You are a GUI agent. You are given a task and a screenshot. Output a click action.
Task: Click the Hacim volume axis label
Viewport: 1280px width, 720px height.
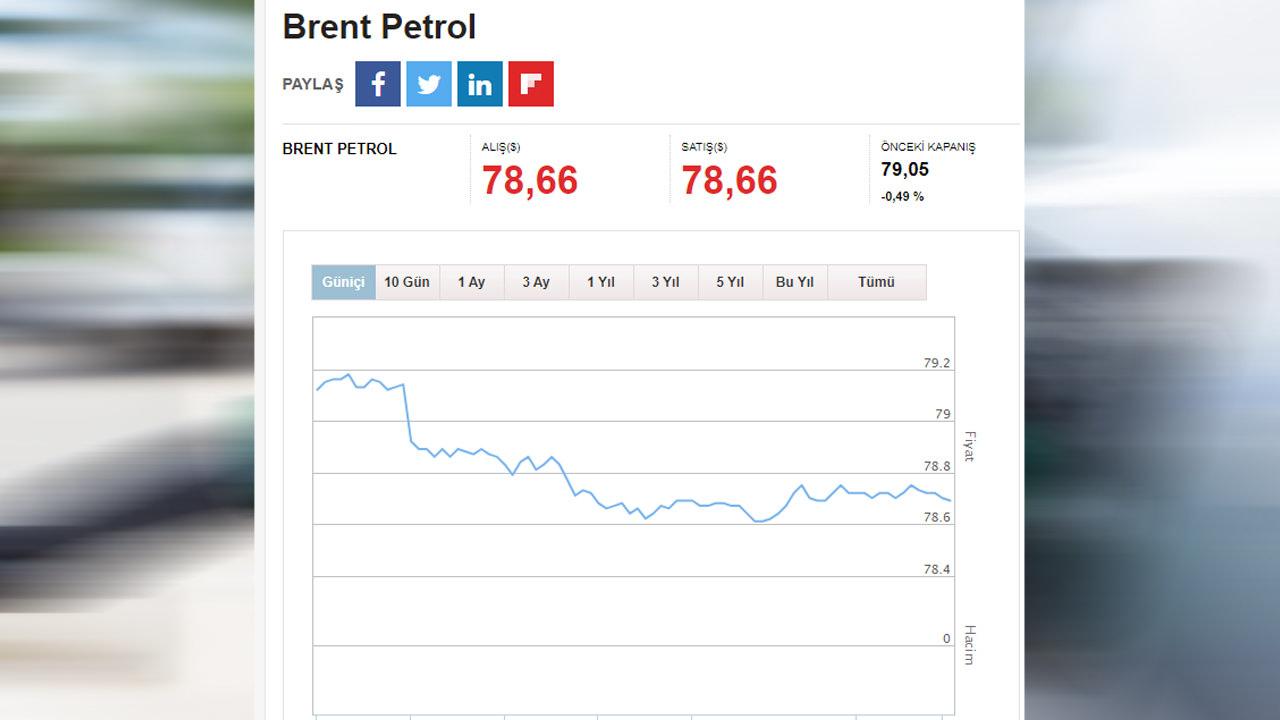click(969, 645)
